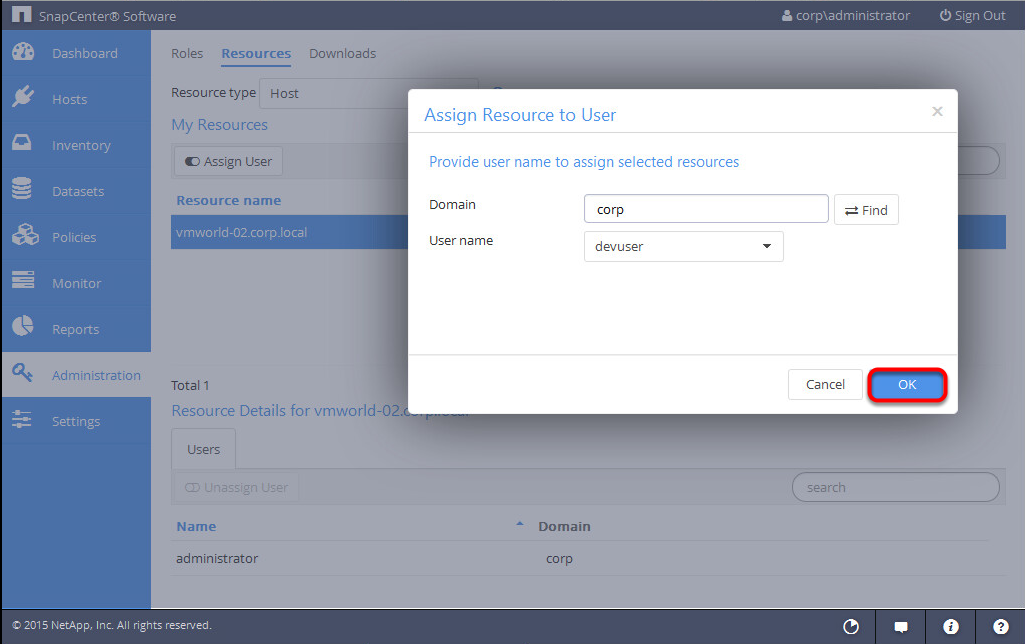Open Policies in the sidebar

(x=76, y=237)
